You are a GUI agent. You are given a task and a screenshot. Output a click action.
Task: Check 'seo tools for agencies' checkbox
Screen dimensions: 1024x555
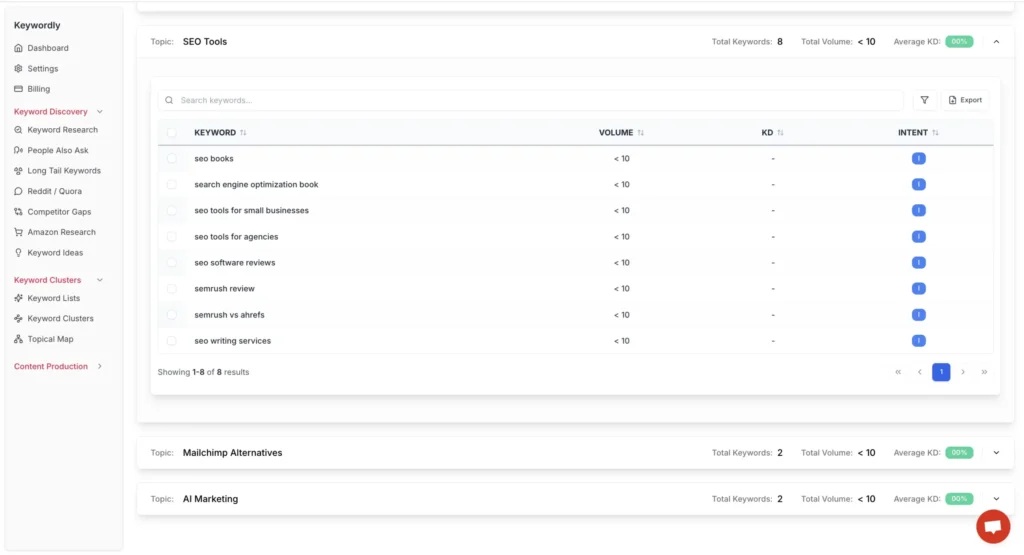[171, 236]
